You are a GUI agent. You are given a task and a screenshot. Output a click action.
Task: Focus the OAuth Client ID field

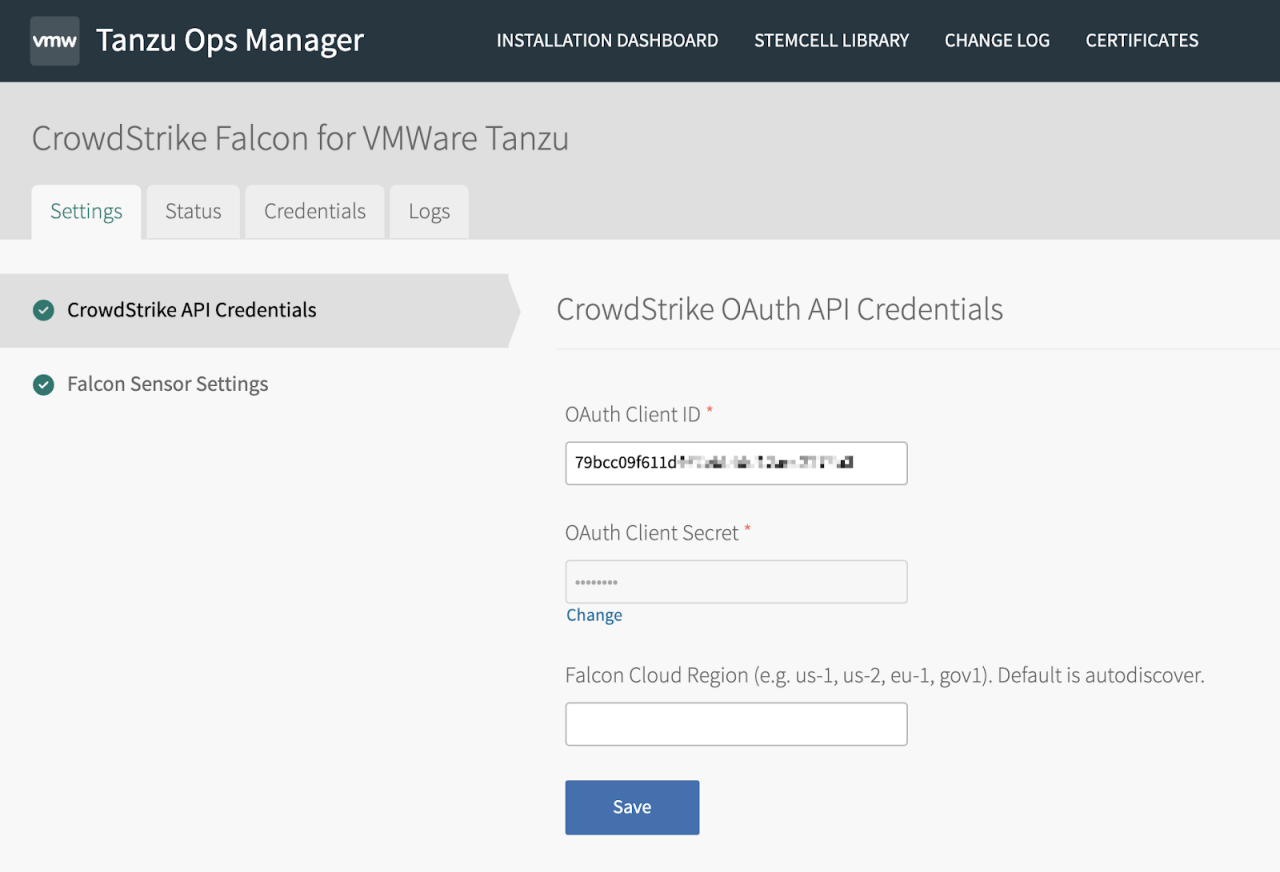pyautogui.click(x=736, y=463)
